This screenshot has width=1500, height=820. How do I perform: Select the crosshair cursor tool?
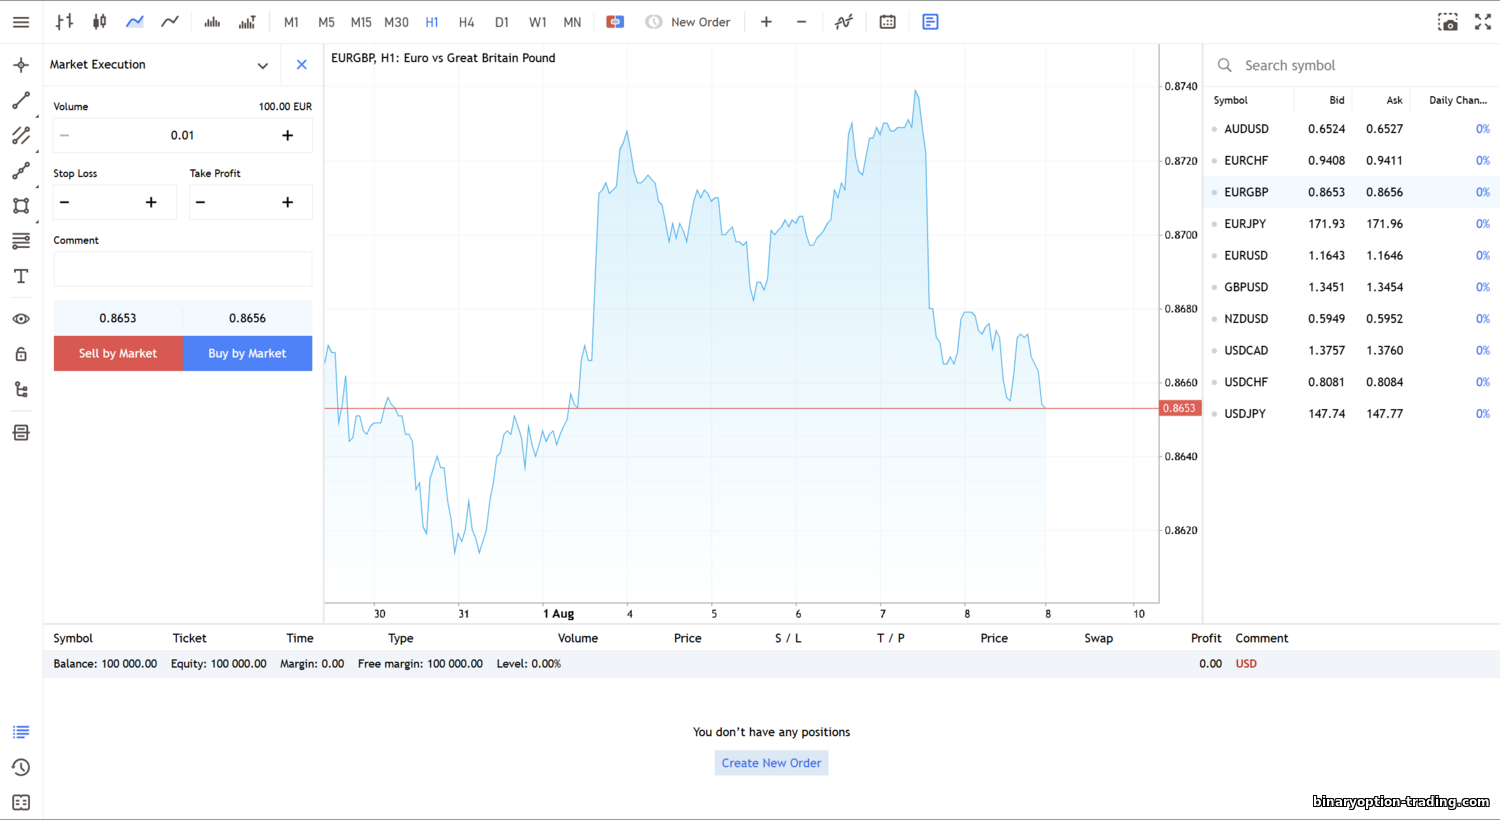[21, 65]
